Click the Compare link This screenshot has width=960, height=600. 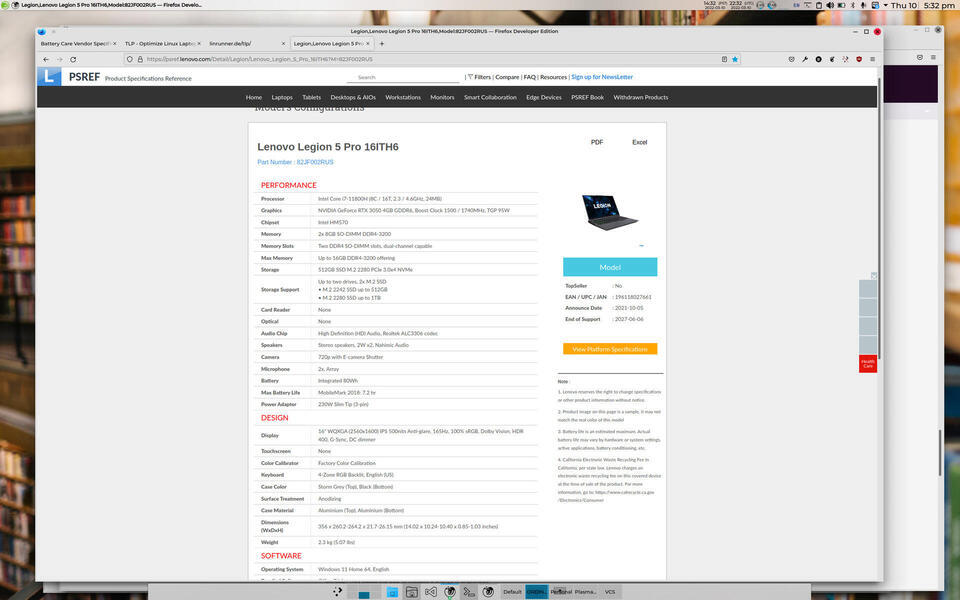pos(507,77)
